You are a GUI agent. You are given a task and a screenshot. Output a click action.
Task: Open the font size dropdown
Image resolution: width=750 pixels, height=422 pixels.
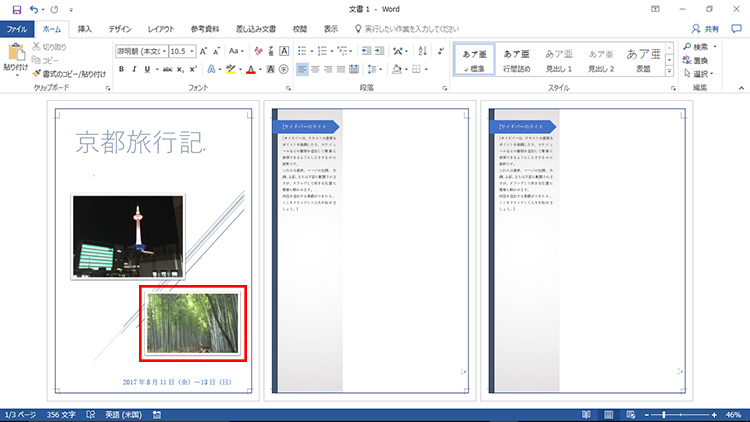pyautogui.click(x=191, y=51)
